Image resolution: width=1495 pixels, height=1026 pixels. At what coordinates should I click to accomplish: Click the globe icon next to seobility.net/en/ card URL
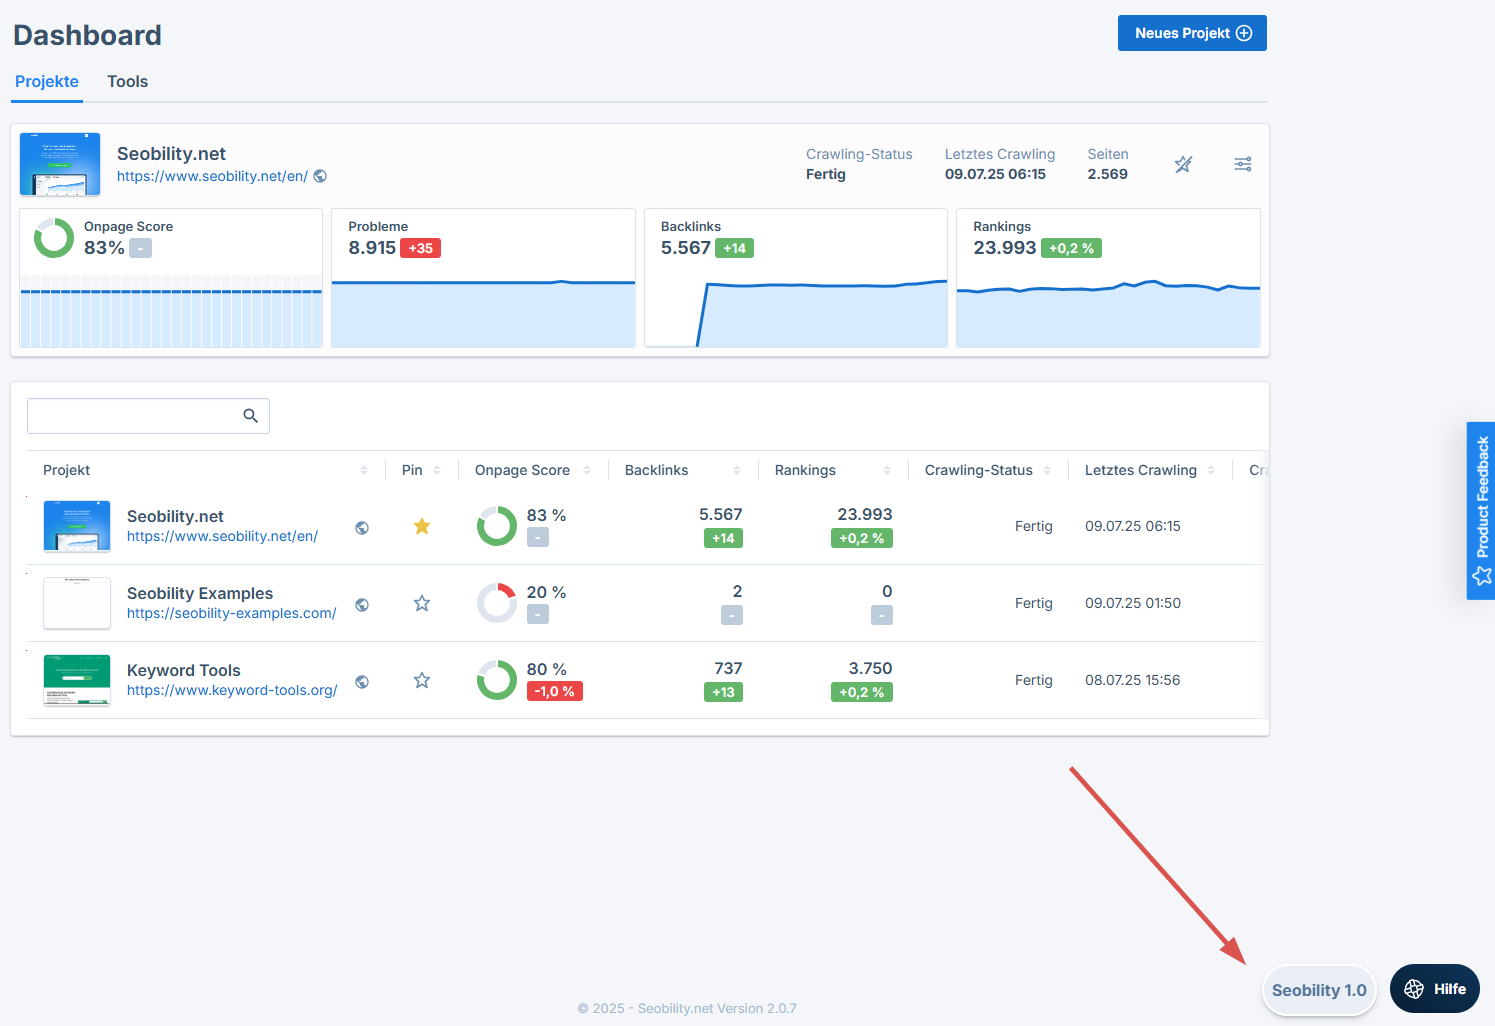click(x=320, y=176)
